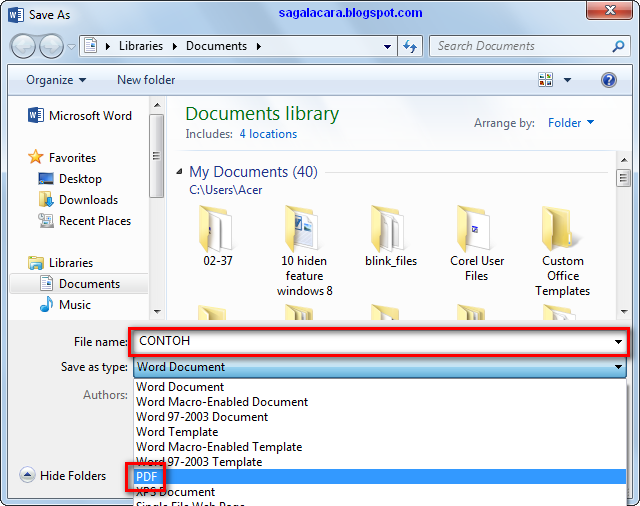Close the Save As dialog
The height and width of the screenshot is (506, 640).
(x=610, y=10)
